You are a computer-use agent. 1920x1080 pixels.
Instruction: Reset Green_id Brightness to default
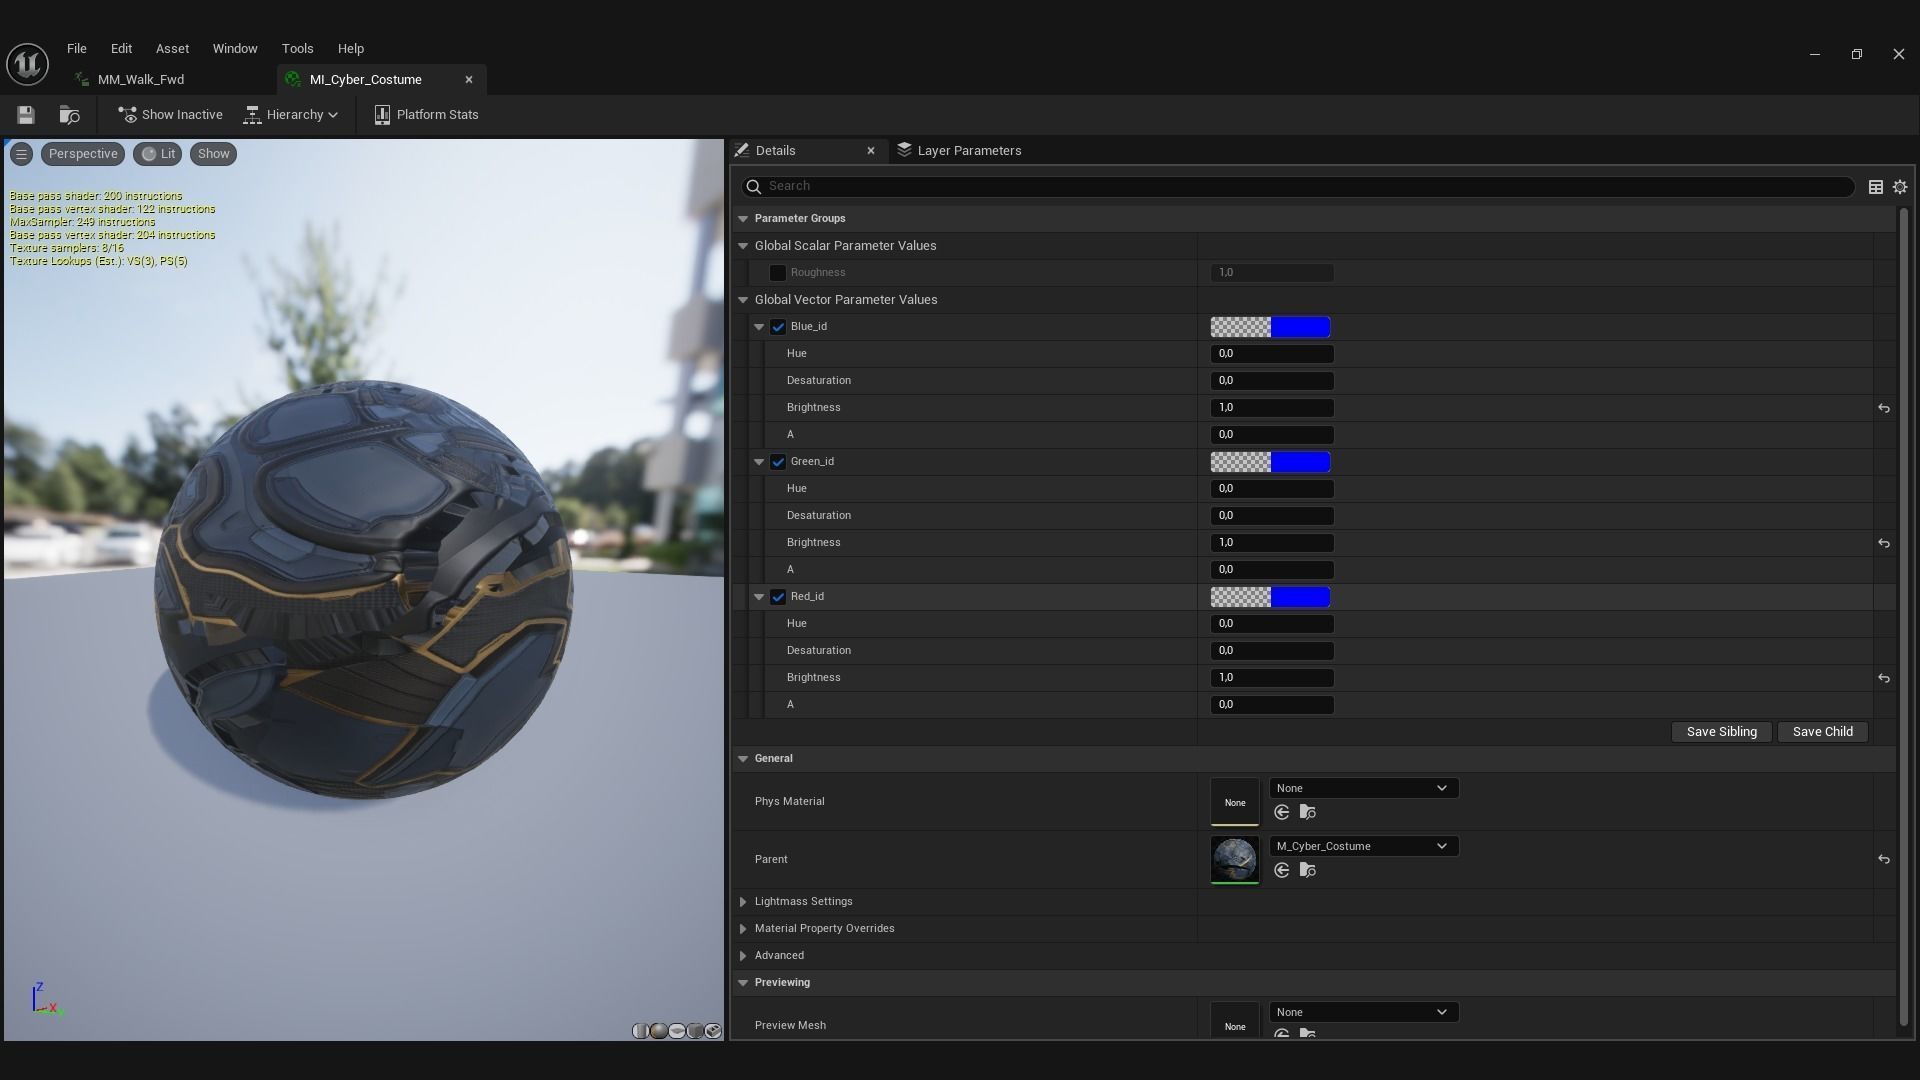[1884, 543]
